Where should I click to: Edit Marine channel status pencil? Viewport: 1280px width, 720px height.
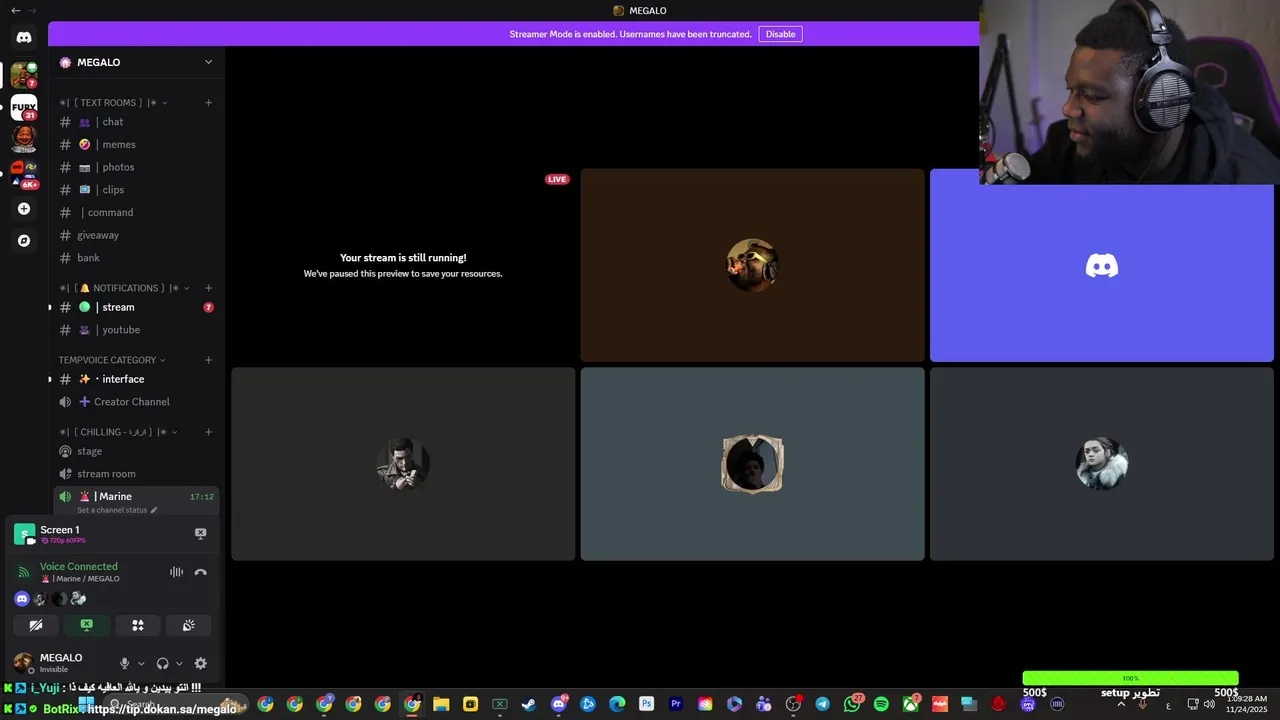(154, 510)
